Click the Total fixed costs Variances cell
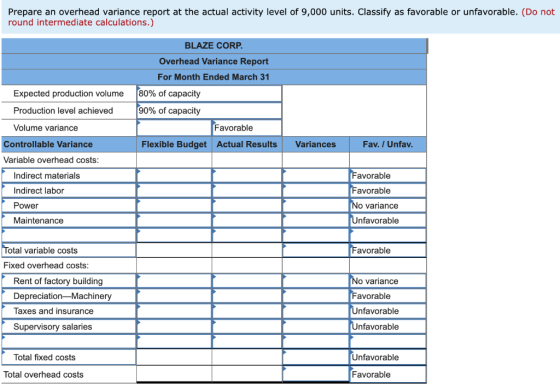 (316, 357)
